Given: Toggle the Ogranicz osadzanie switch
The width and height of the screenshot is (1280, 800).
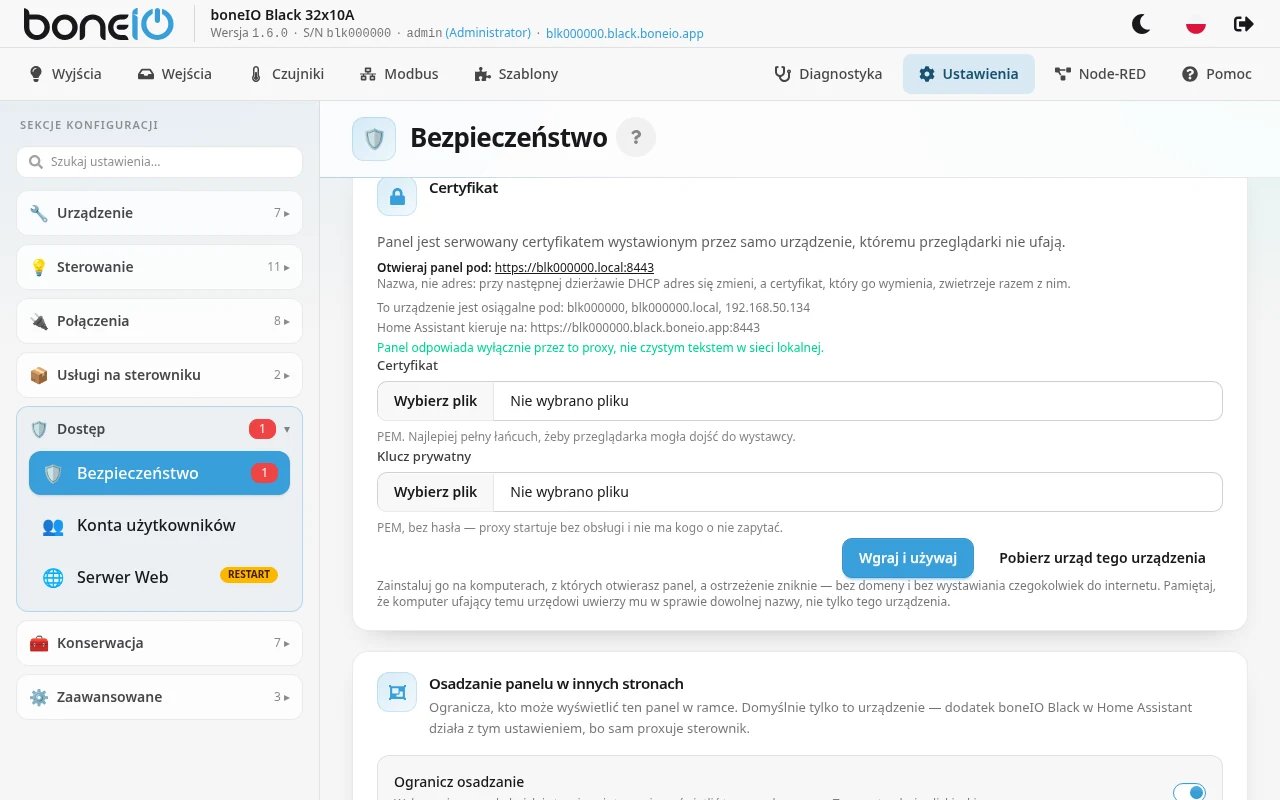Looking at the screenshot, I should click(x=1189, y=793).
